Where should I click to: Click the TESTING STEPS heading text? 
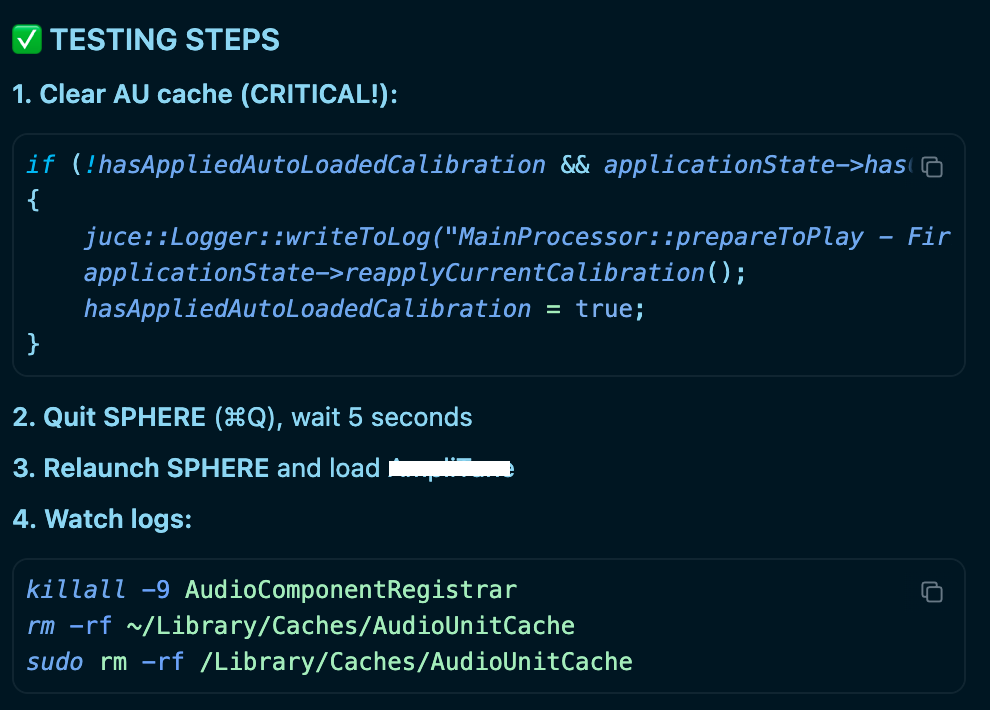click(x=165, y=40)
